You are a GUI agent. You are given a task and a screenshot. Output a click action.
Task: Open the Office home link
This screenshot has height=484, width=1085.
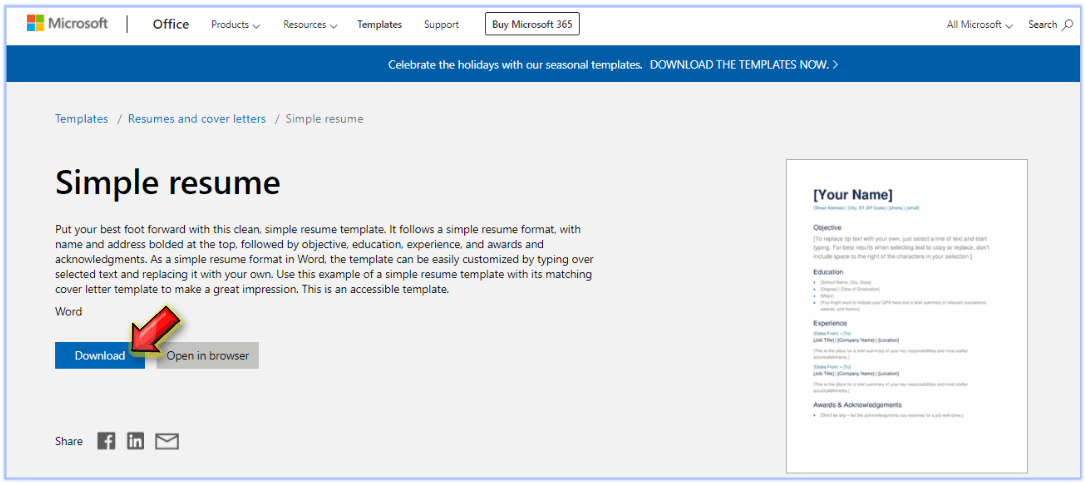[x=171, y=24]
